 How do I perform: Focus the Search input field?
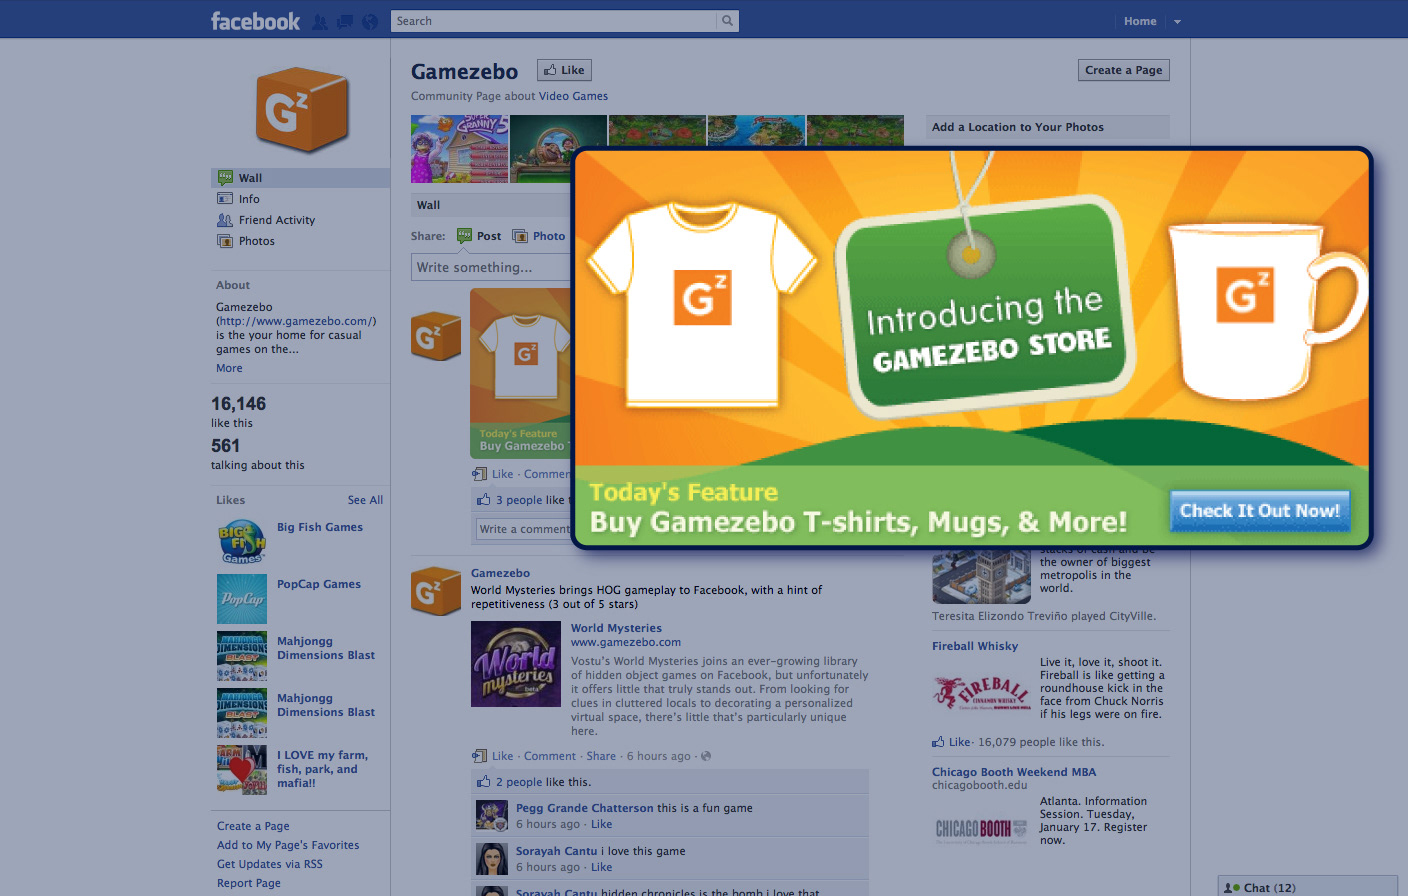(x=554, y=21)
